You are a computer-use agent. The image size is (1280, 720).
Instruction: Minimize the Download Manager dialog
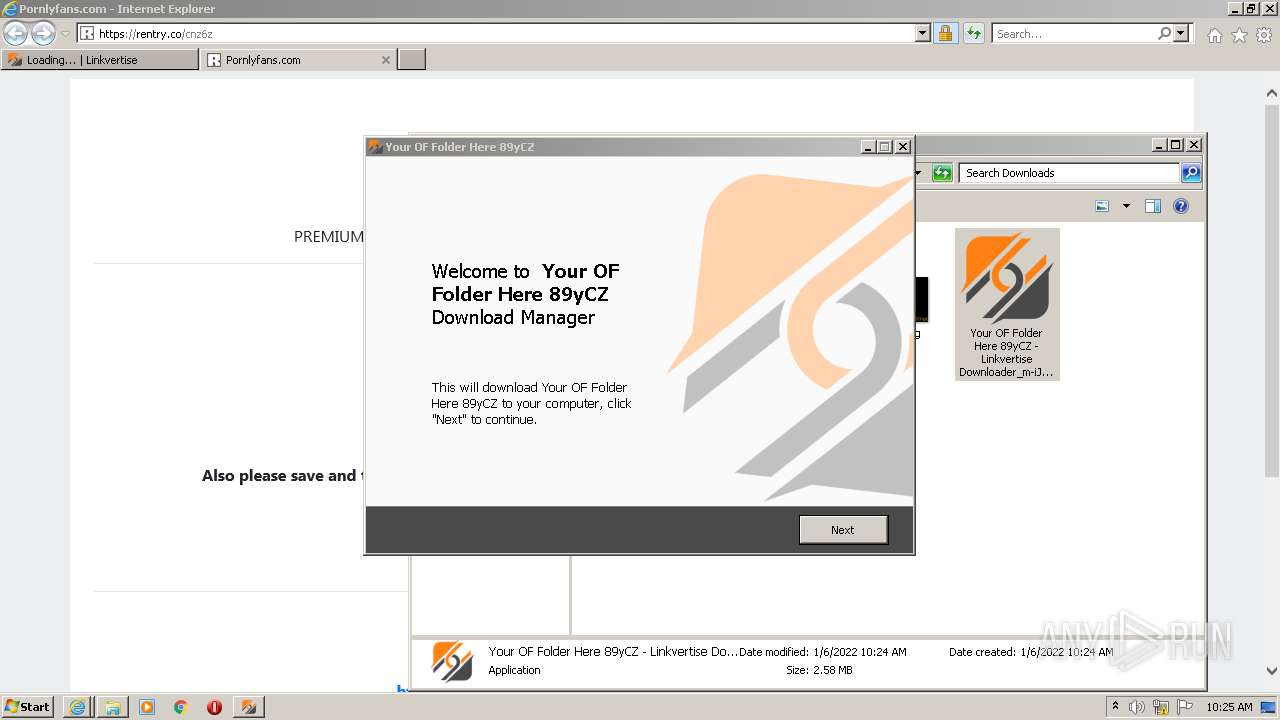coord(868,146)
